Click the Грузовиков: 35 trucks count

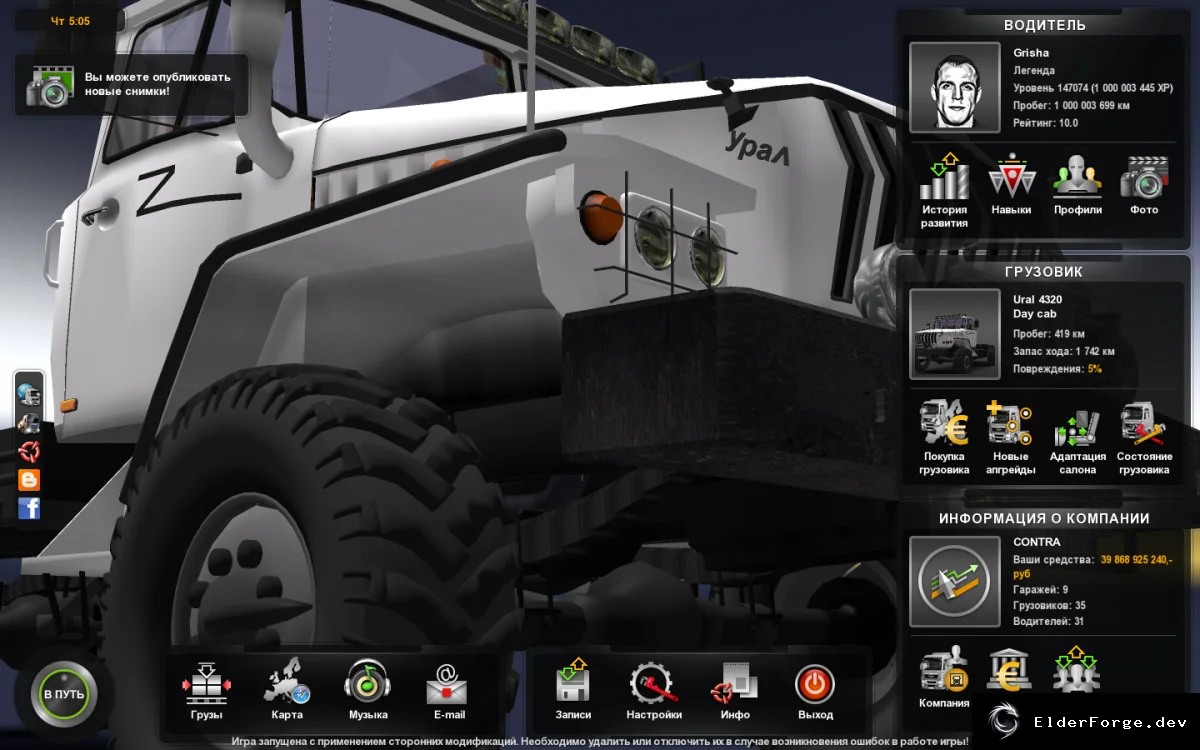[1049, 606]
